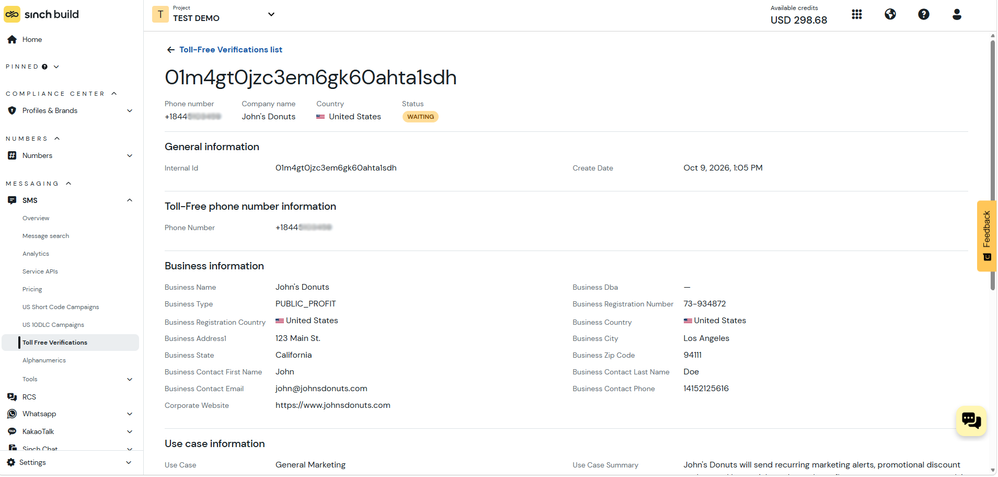Go to SMS Analytics

pyautogui.click(x=36, y=253)
